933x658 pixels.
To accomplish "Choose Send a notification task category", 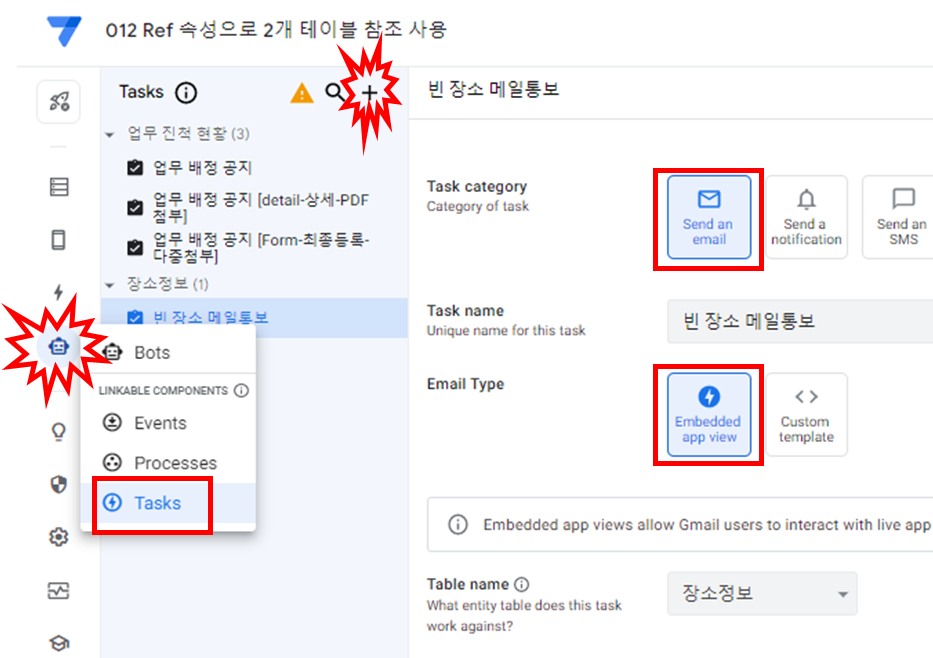I will 806,217.
